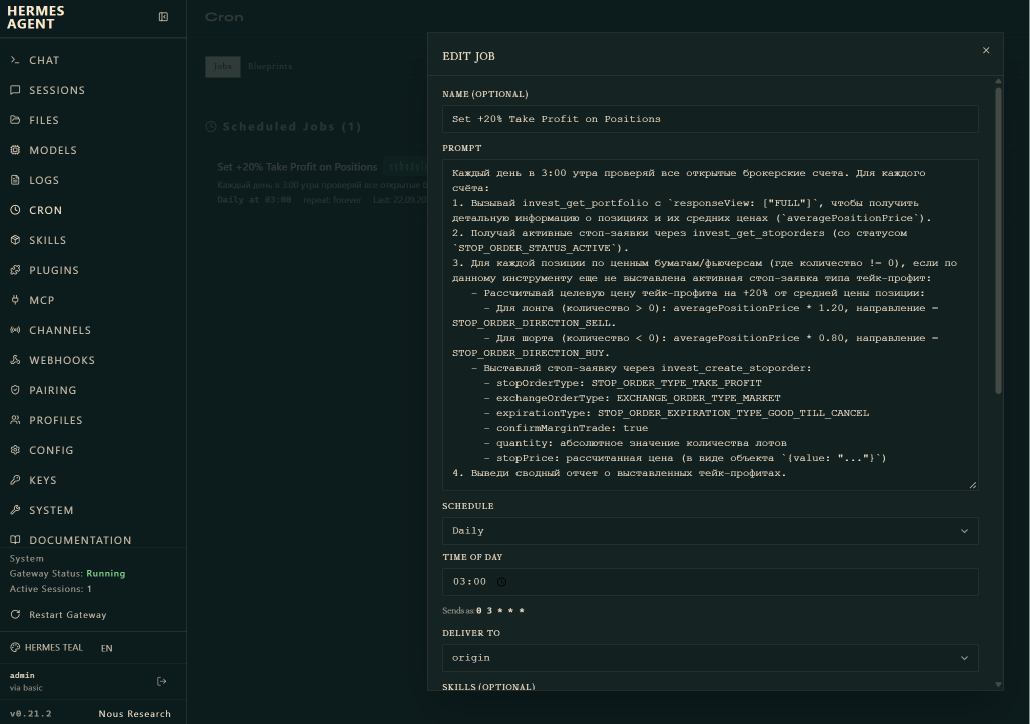1030x724 pixels.
Task: Click the MCP plug icon
Action: (15, 300)
